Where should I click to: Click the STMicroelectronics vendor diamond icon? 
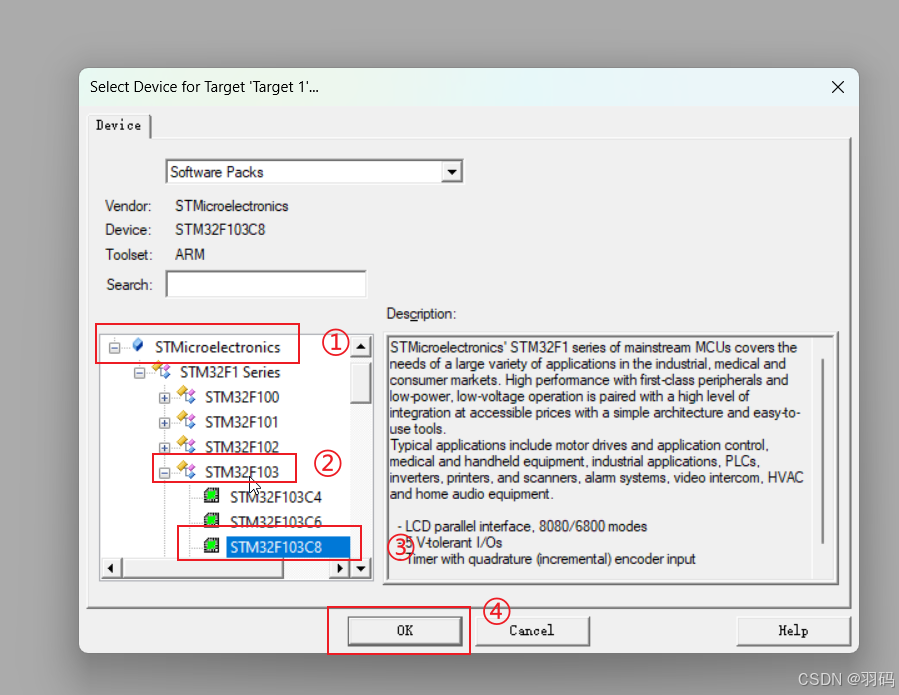point(138,345)
